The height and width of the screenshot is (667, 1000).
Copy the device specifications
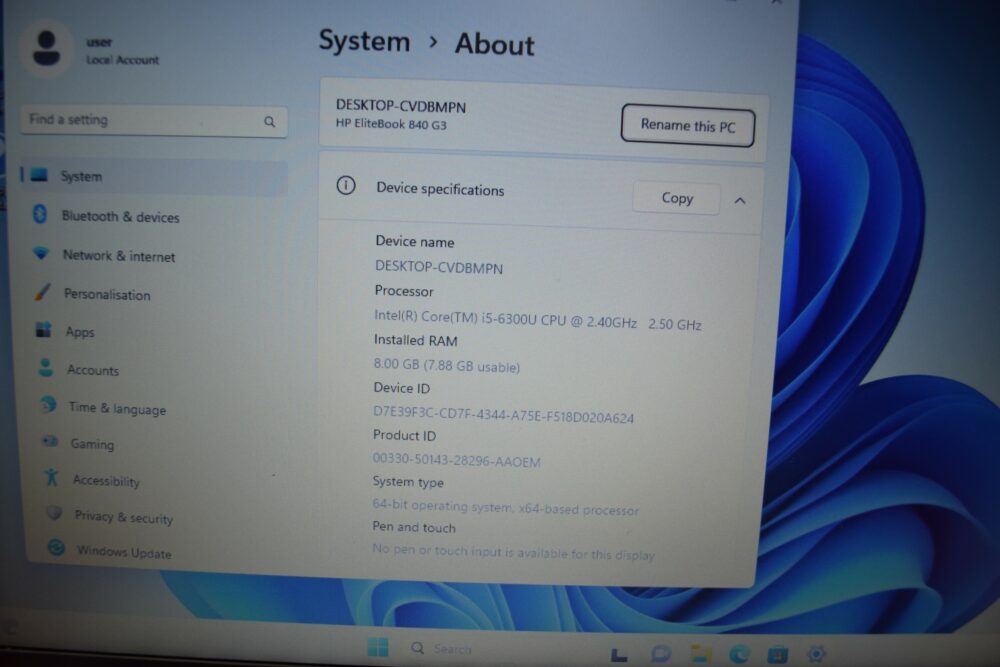pyautogui.click(x=677, y=198)
